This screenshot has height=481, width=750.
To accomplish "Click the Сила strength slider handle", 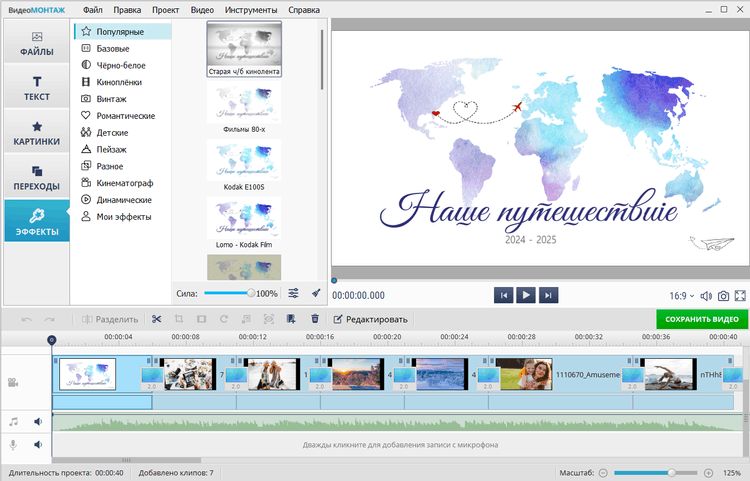I will click(x=251, y=293).
